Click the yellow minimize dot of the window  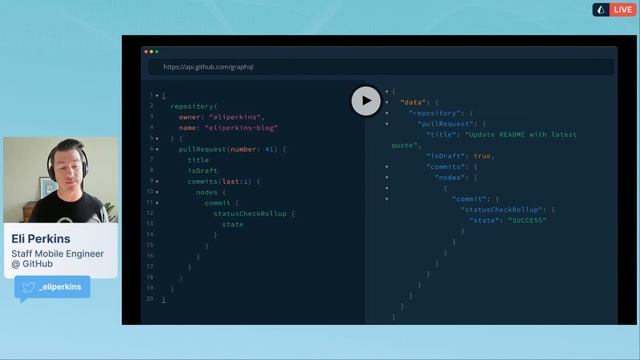151,52
